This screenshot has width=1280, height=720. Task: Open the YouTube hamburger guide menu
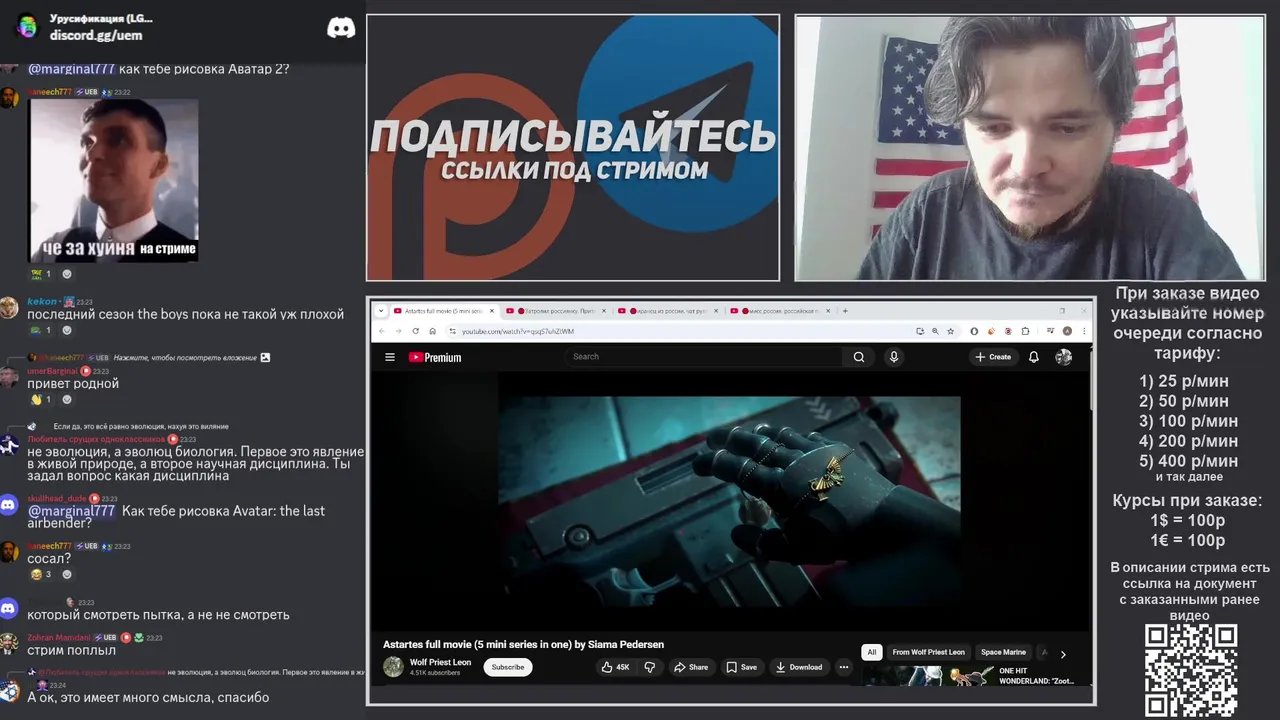(x=390, y=357)
